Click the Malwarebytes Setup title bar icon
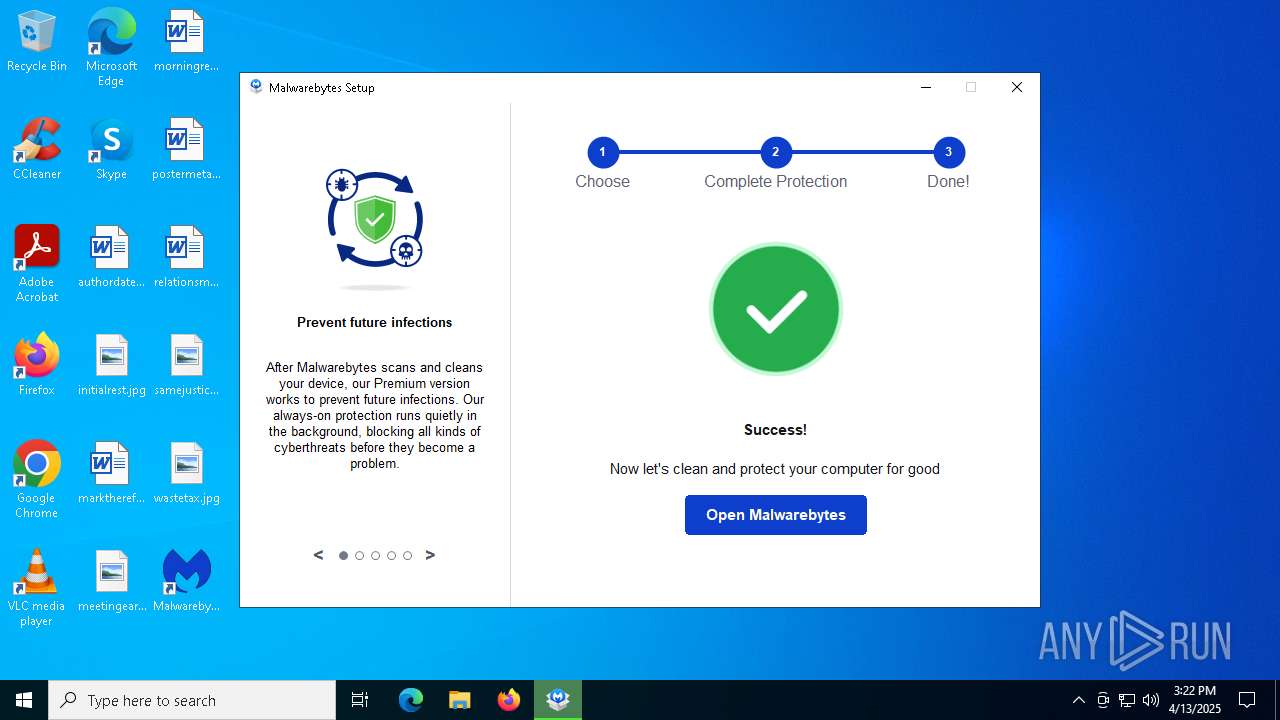The height and width of the screenshot is (720, 1280). click(256, 87)
